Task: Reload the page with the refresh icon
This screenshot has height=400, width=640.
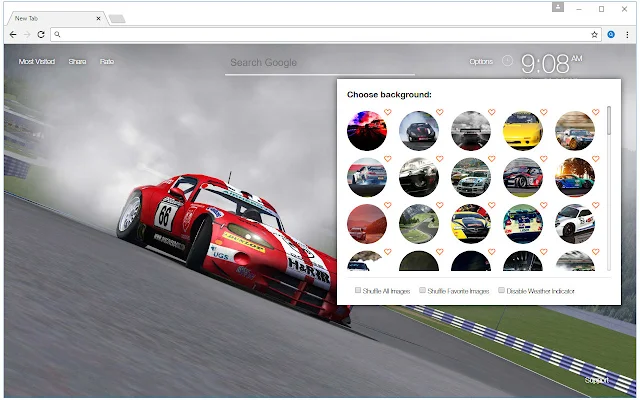Action: coord(41,35)
